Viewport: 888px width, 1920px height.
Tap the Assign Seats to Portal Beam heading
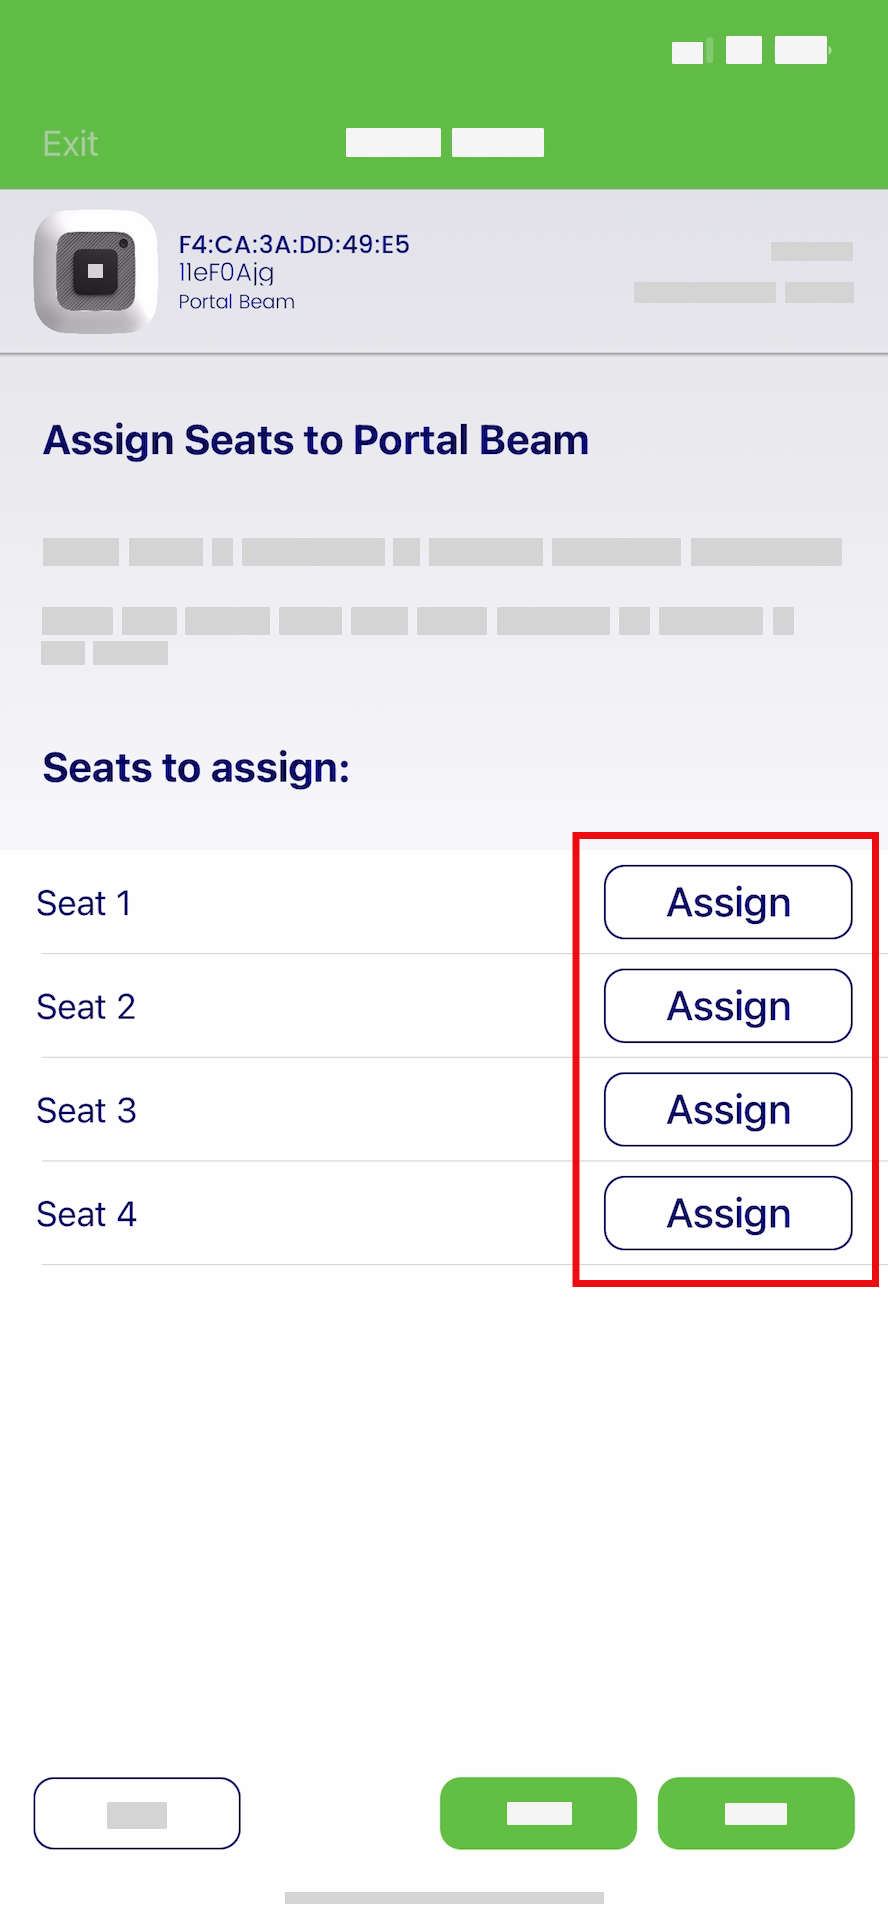click(x=315, y=439)
